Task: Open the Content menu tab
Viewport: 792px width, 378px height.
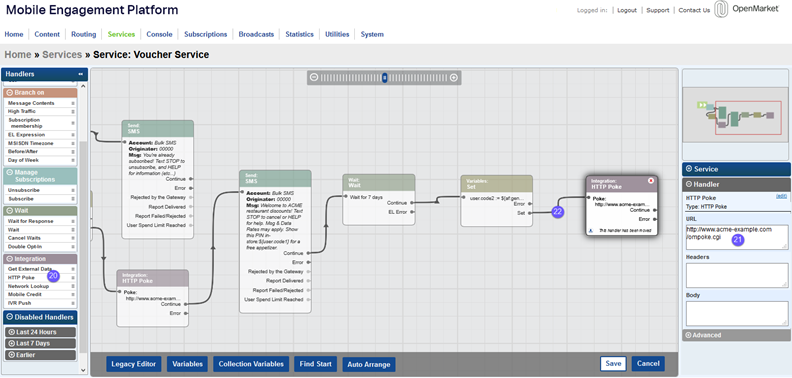Action: click(47, 34)
